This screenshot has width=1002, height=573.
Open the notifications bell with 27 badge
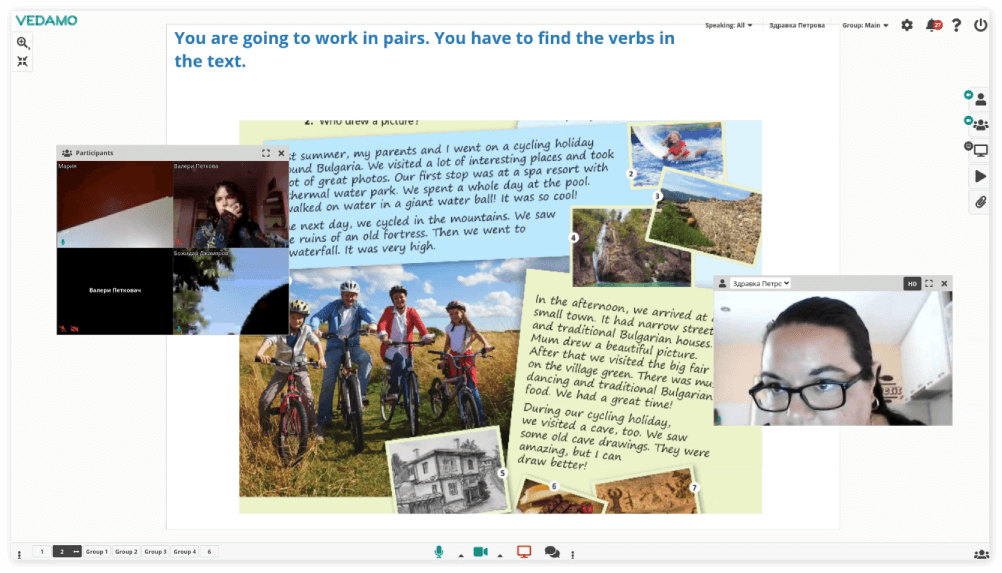934,25
